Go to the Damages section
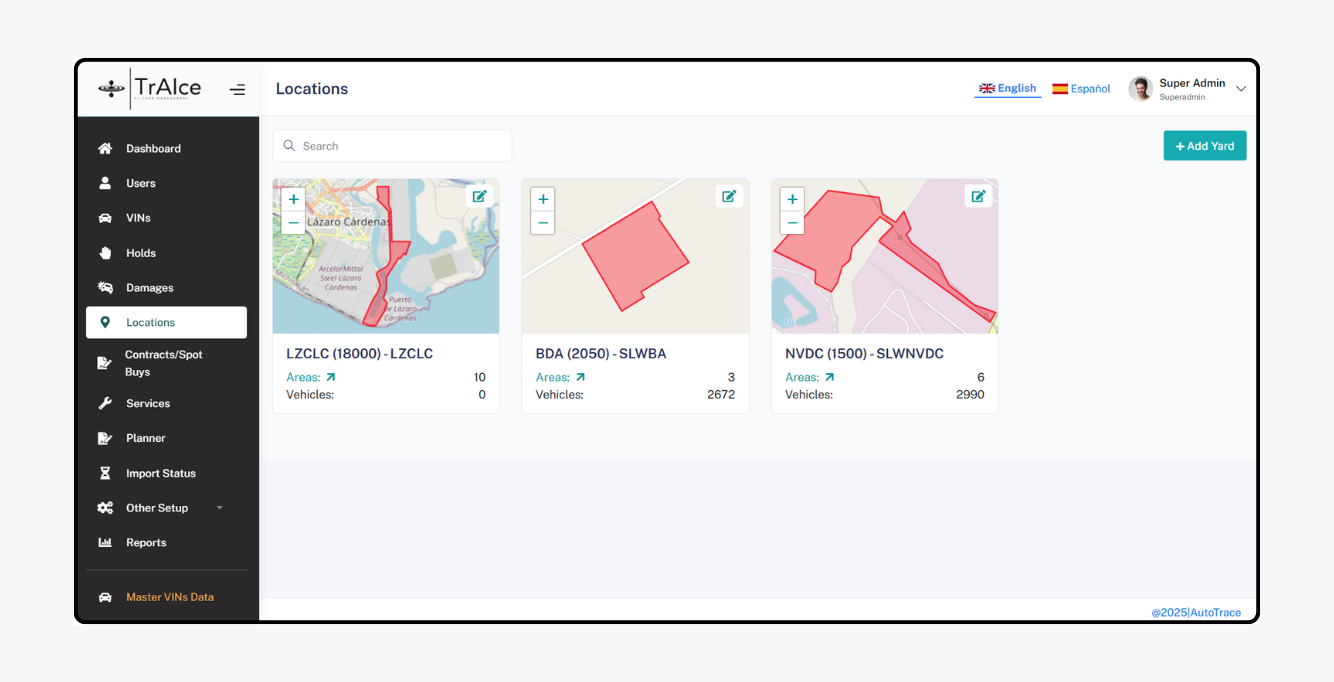This screenshot has width=1334, height=682. pos(149,288)
